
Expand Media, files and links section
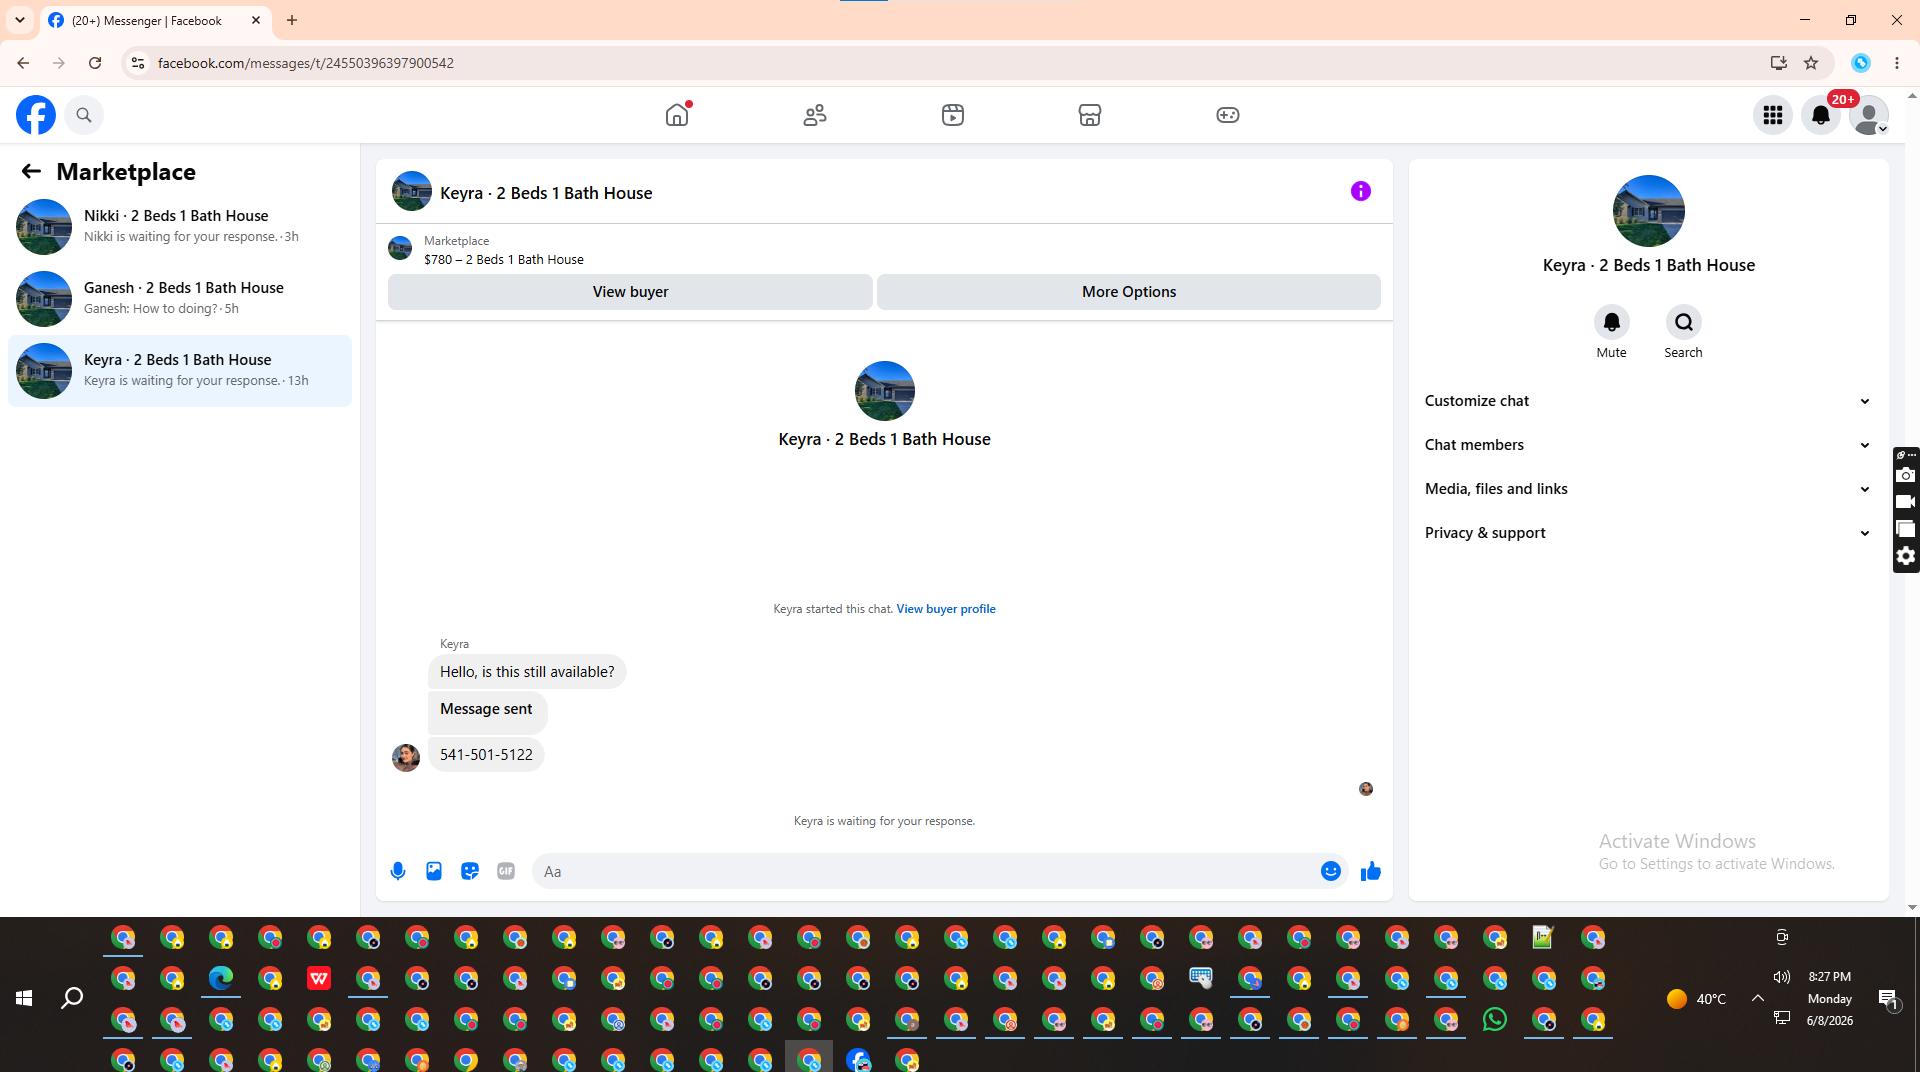[x=1649, y=489]
